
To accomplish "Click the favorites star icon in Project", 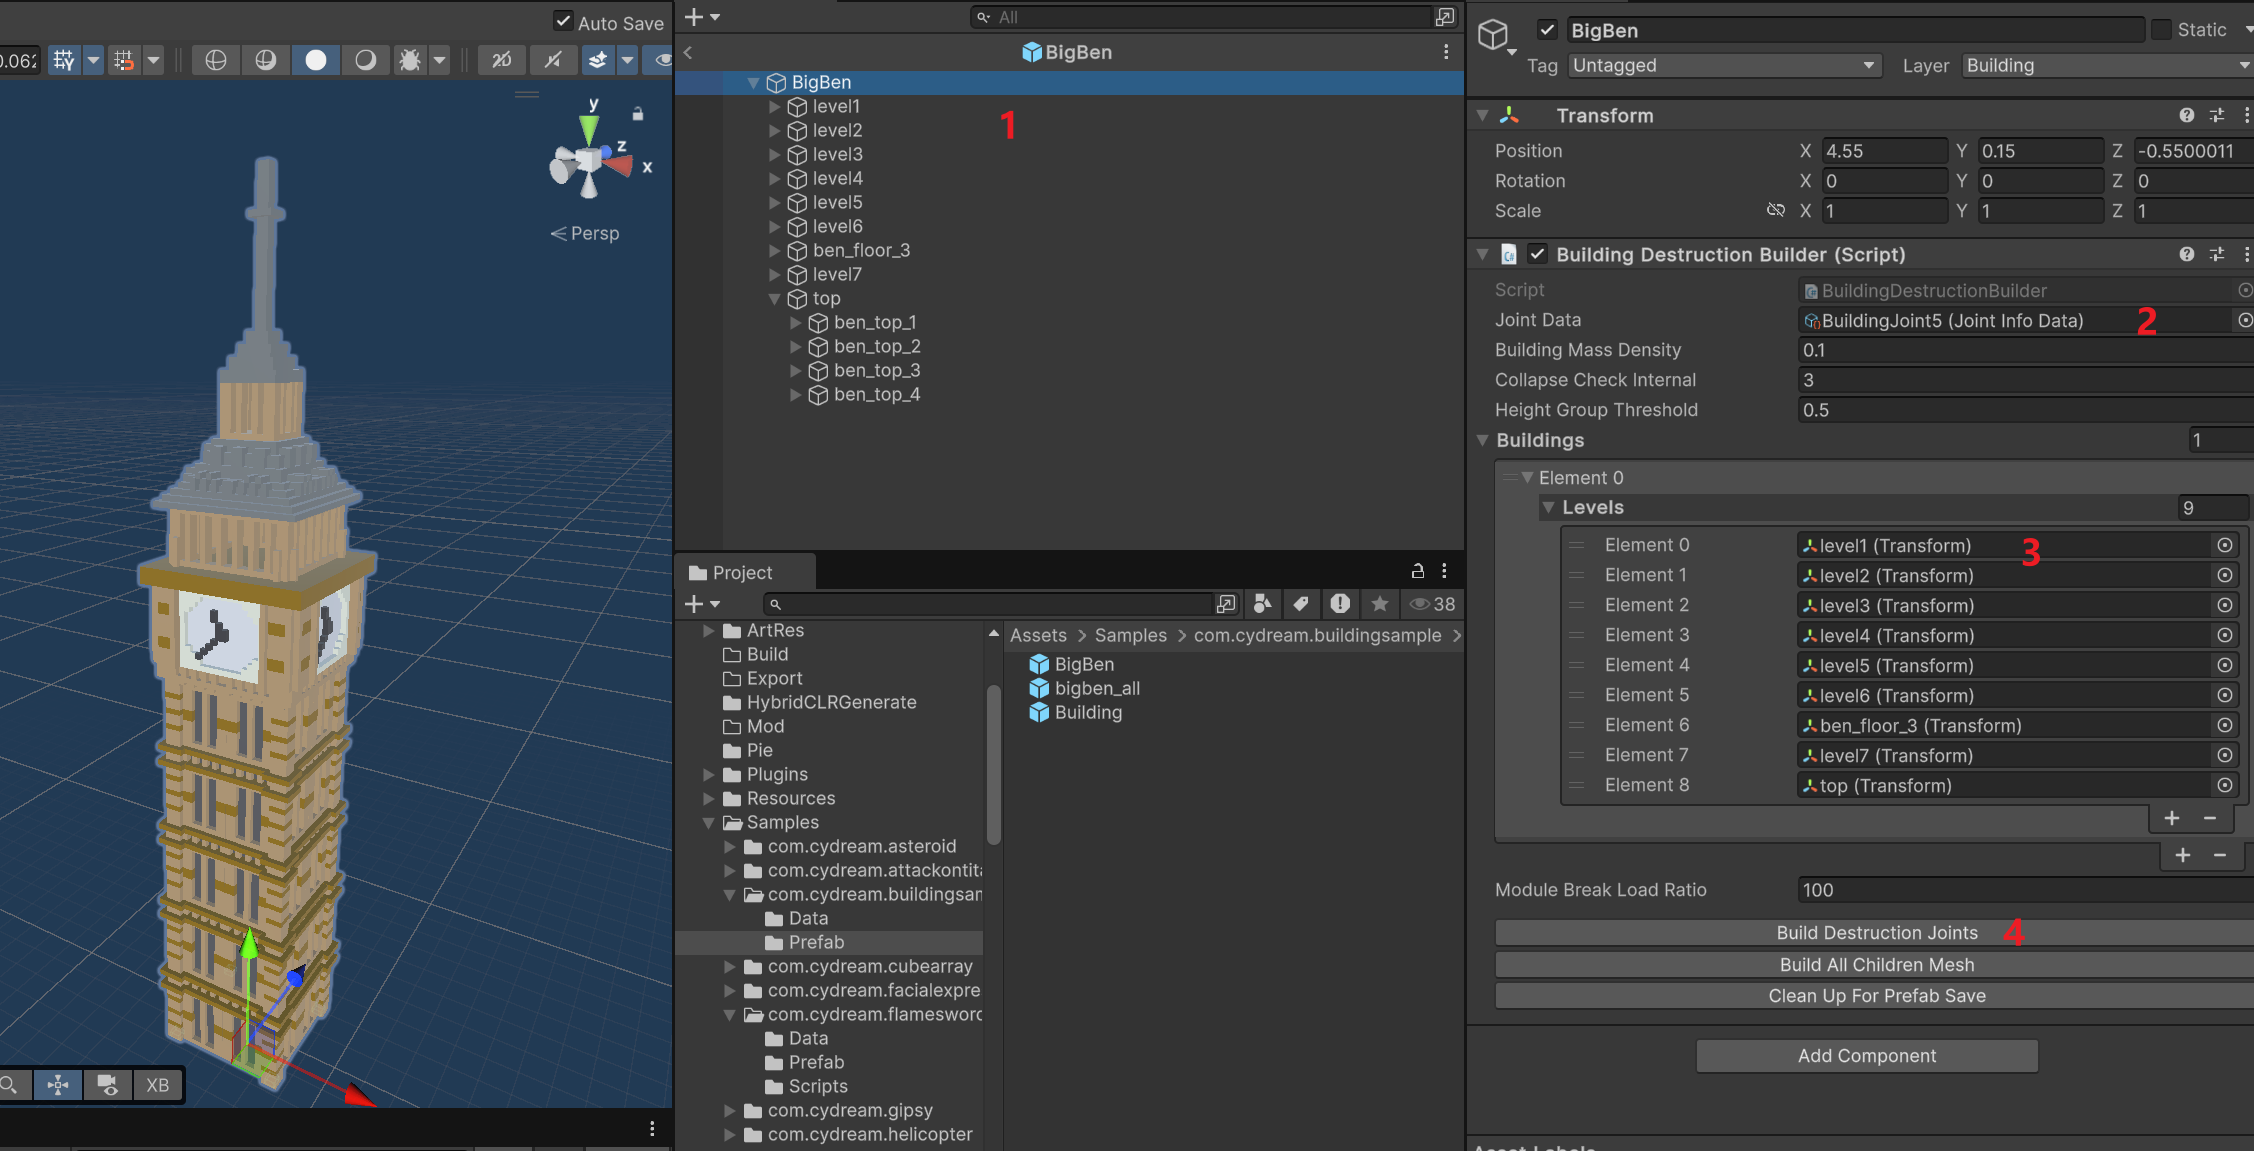I will point(1380,604).
